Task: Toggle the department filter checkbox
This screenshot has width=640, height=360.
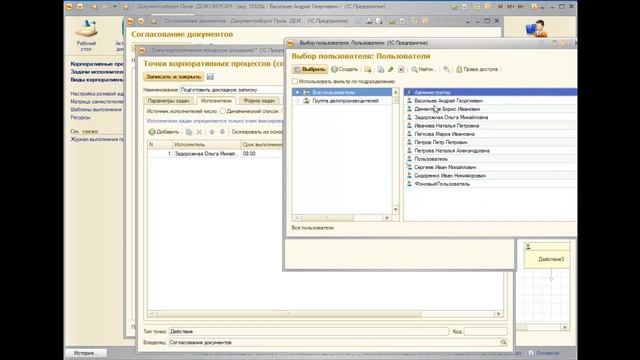Action: (x=295, y=81)
